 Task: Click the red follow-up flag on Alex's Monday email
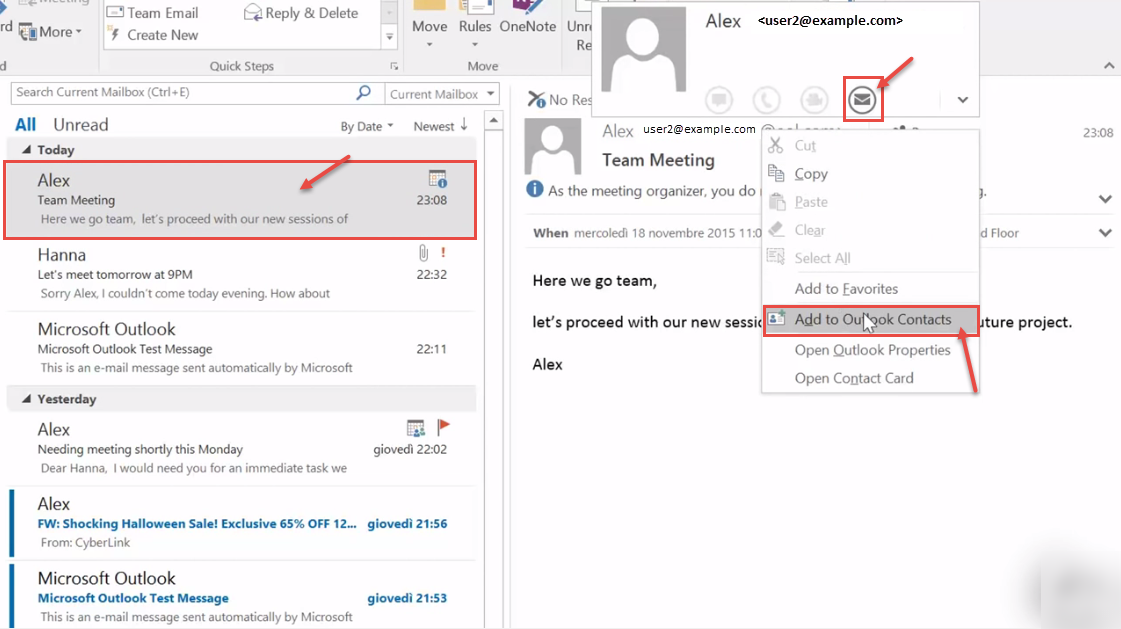[x=443, y=427]
